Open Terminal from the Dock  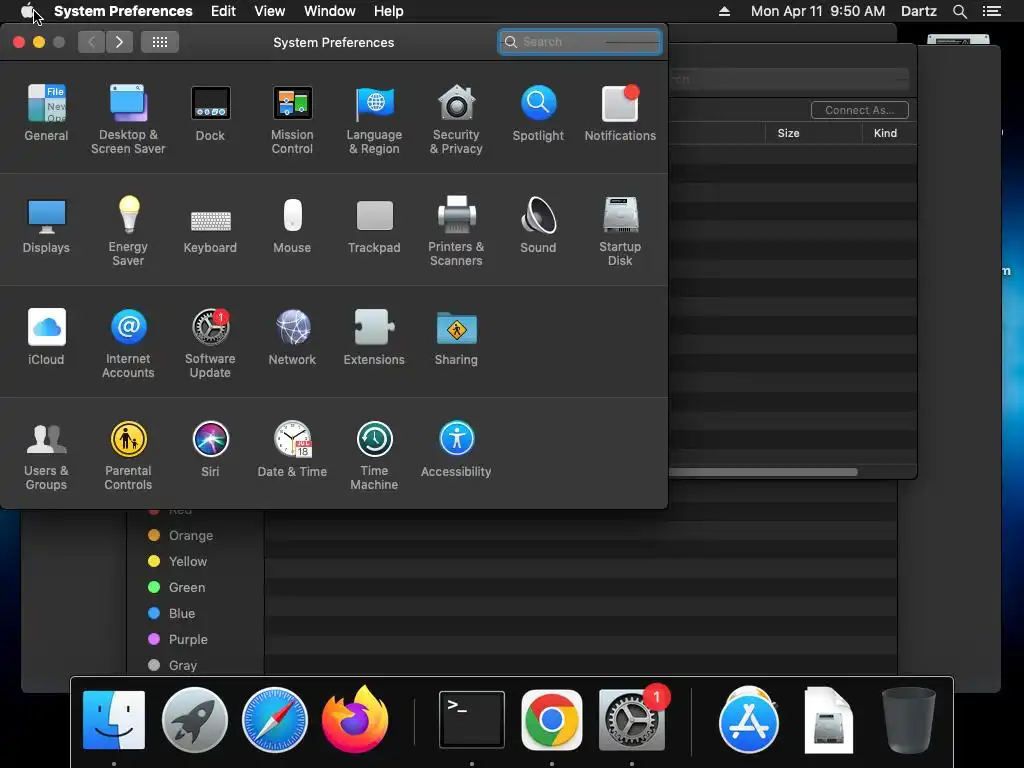(x=472, y=720)
